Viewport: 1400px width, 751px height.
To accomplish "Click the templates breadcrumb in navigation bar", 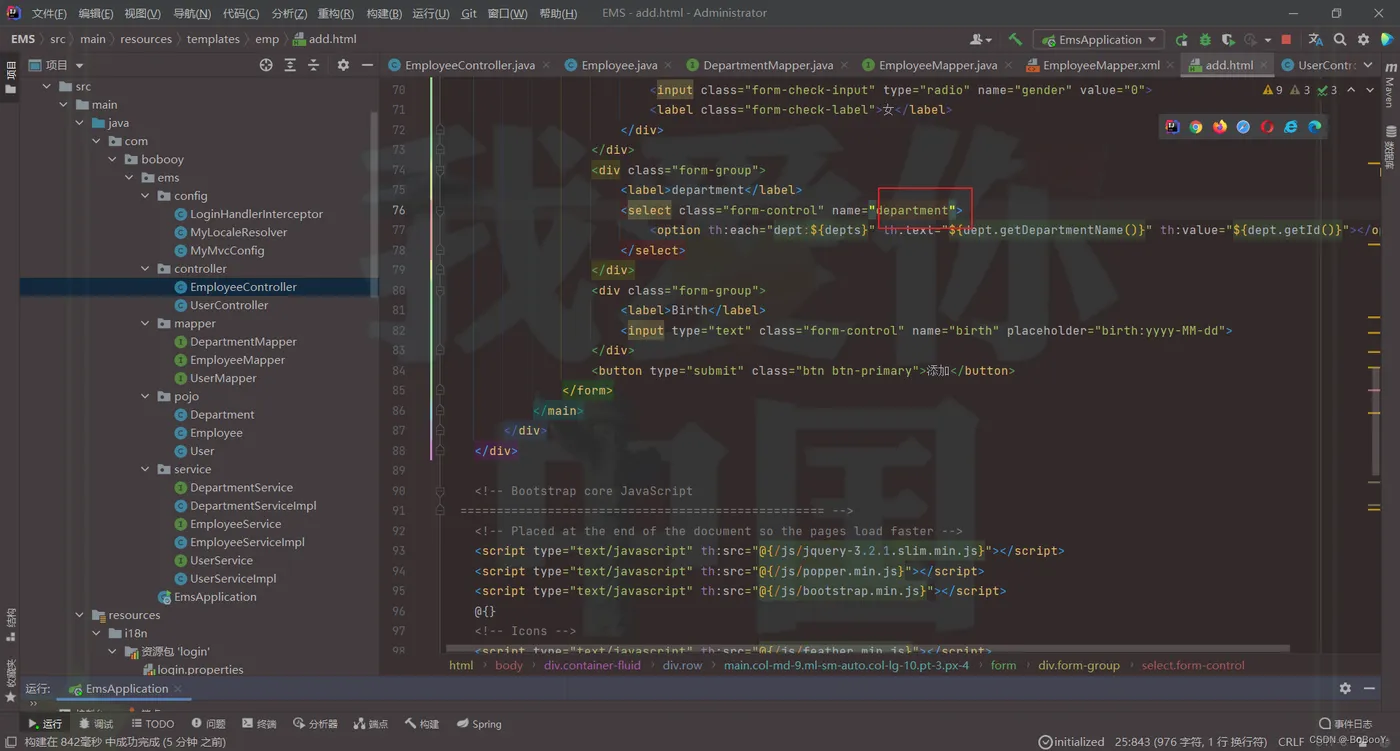I will [213, 39].
